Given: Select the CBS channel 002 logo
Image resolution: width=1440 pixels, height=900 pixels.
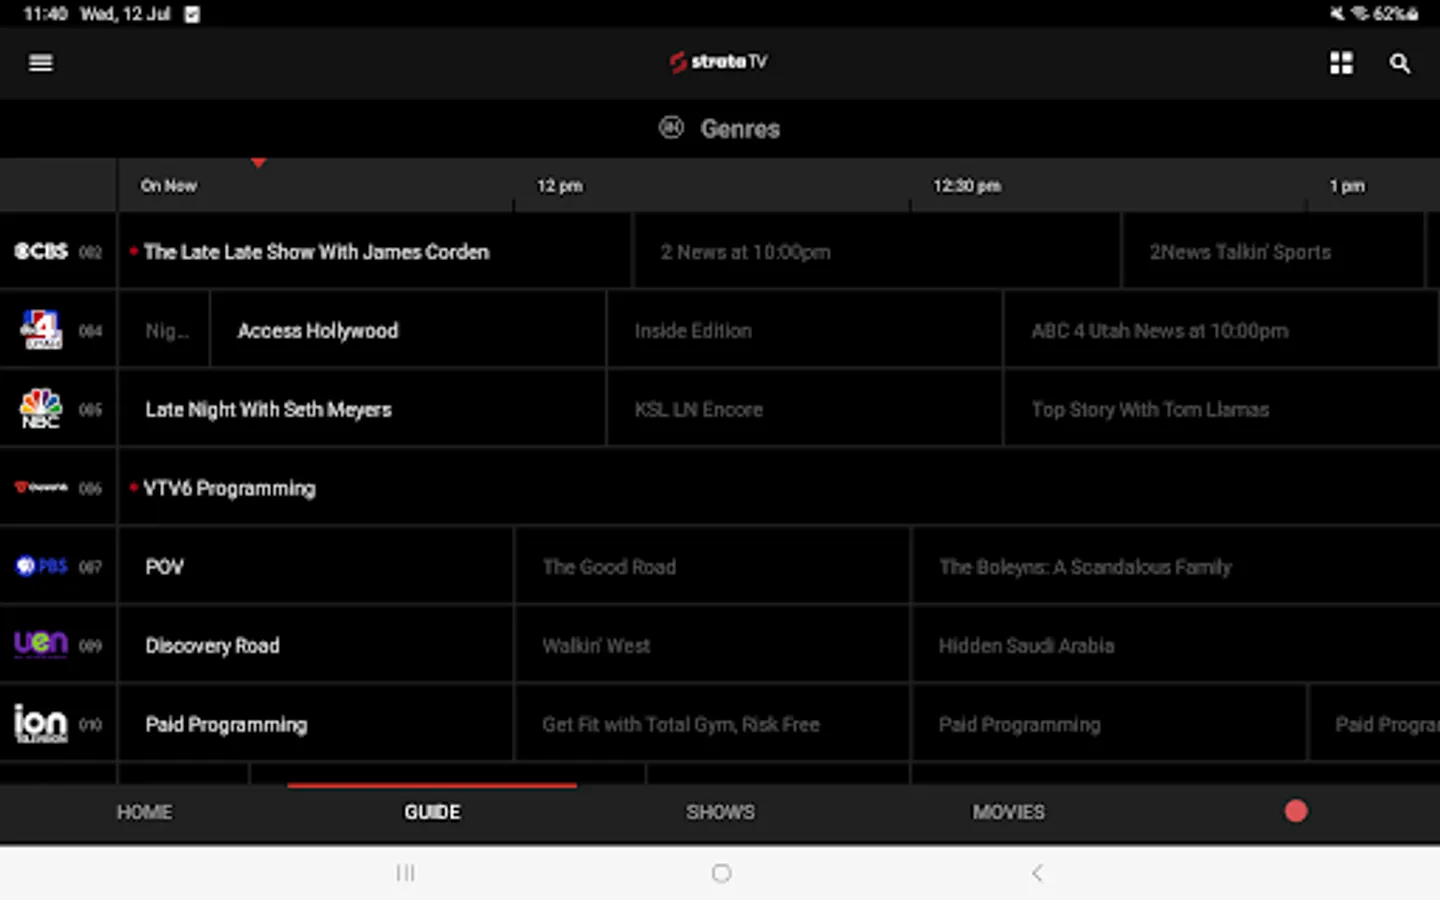Looking at the screenshot, I should [41, 251].
